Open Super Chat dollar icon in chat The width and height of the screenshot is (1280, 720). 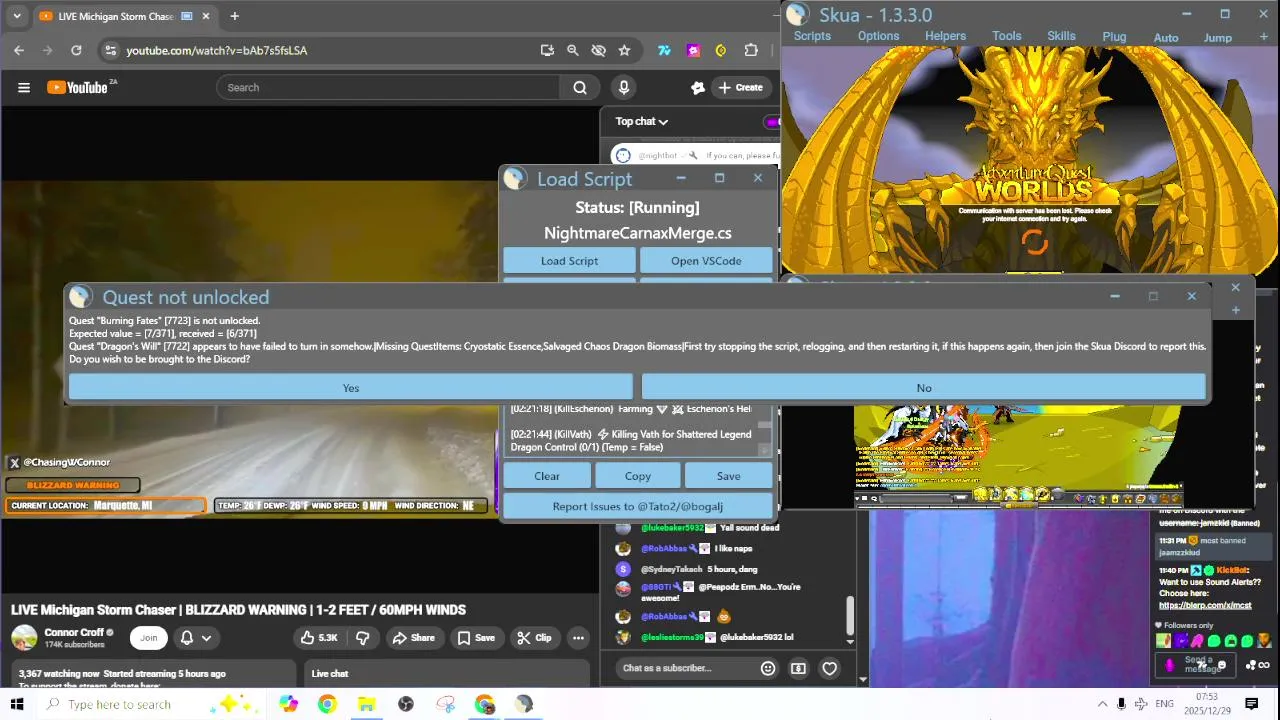coord(798,668)
